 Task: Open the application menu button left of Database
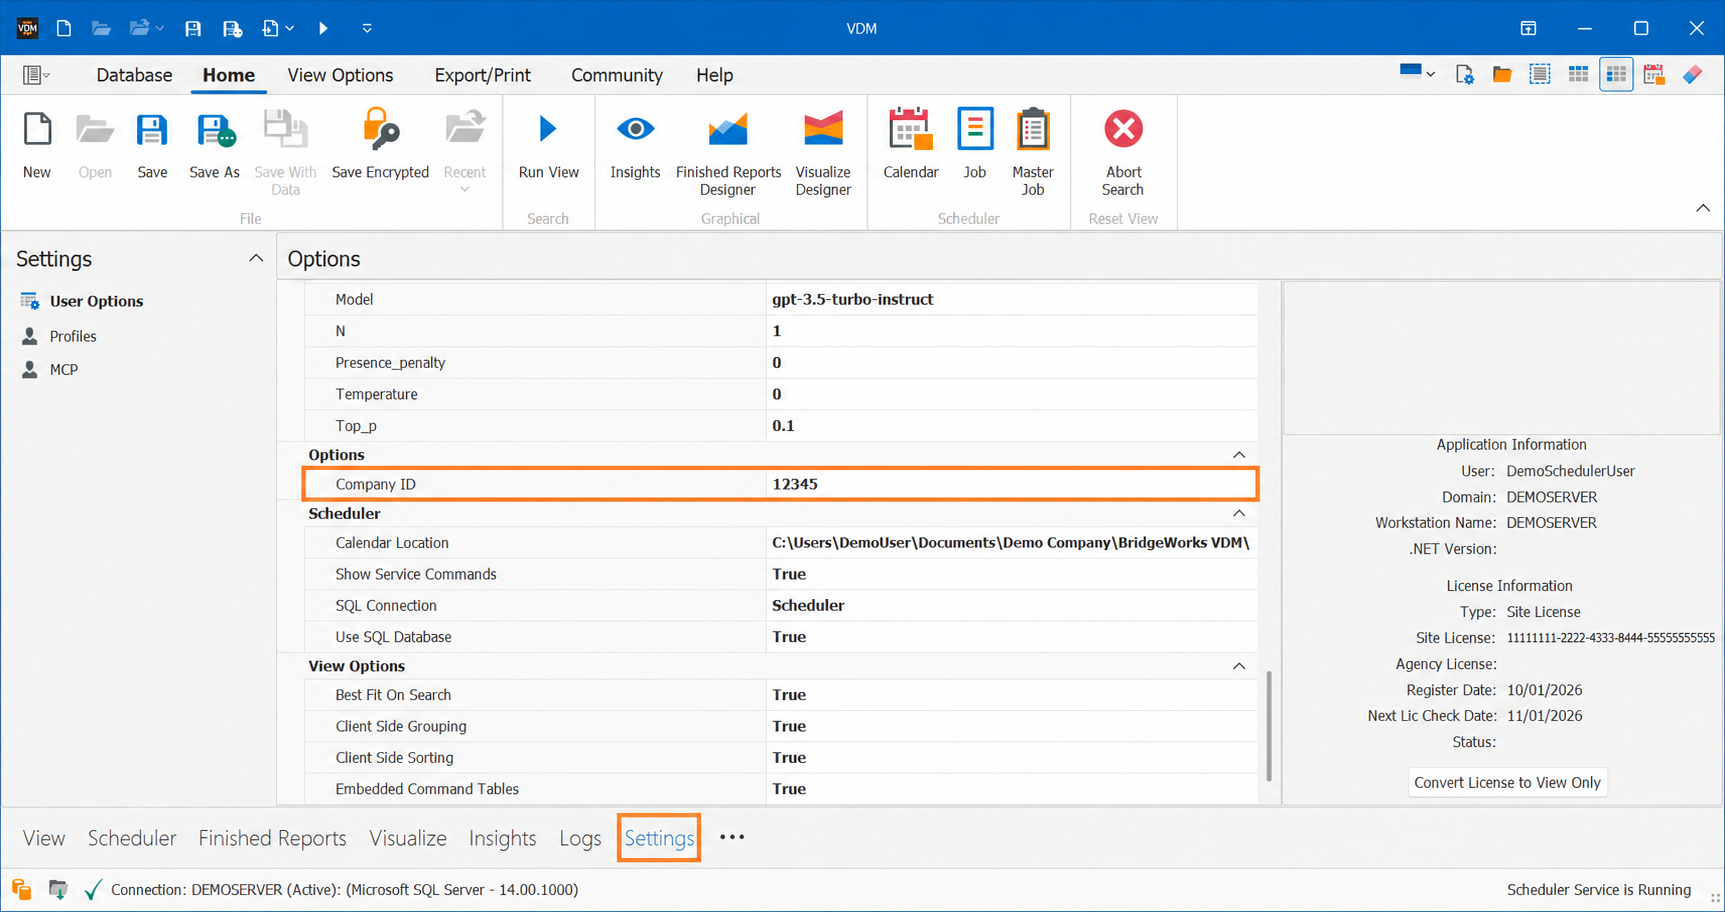[x=36, y=75]
